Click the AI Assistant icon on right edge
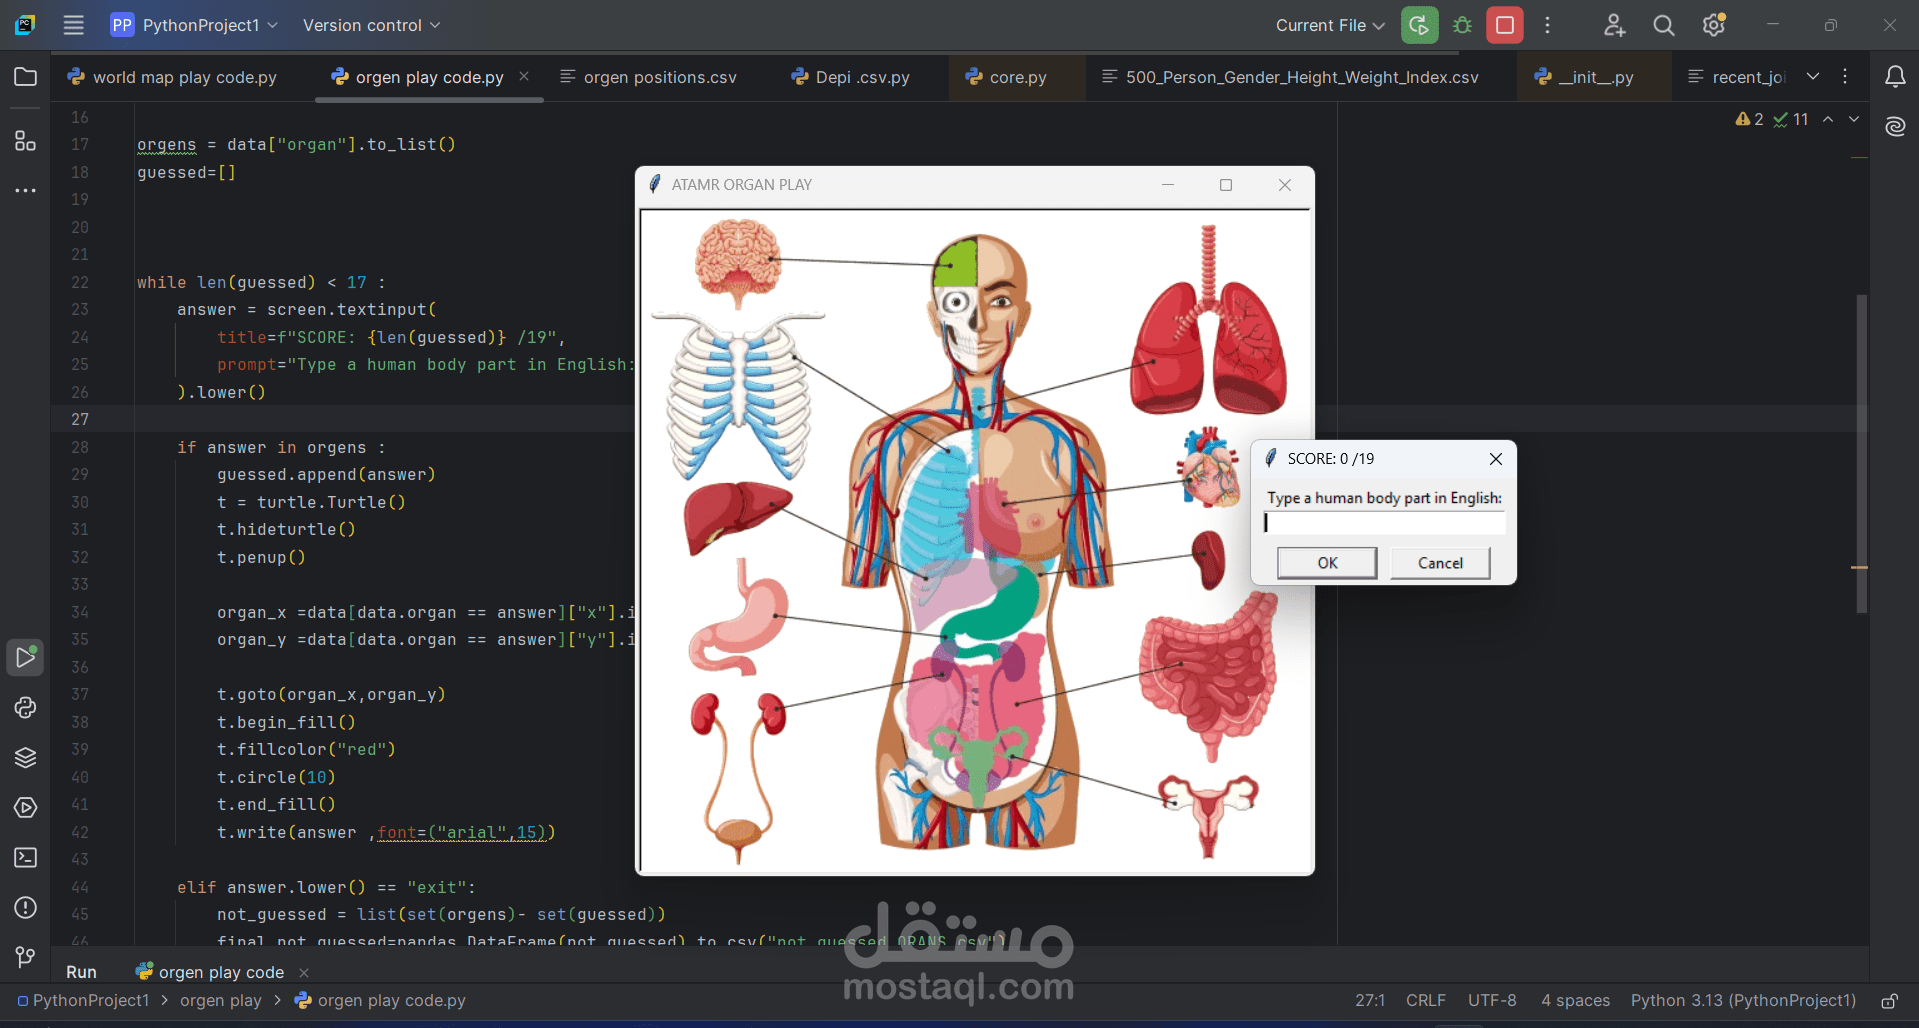1919x1028 pixels. [x=1895, y=127]
